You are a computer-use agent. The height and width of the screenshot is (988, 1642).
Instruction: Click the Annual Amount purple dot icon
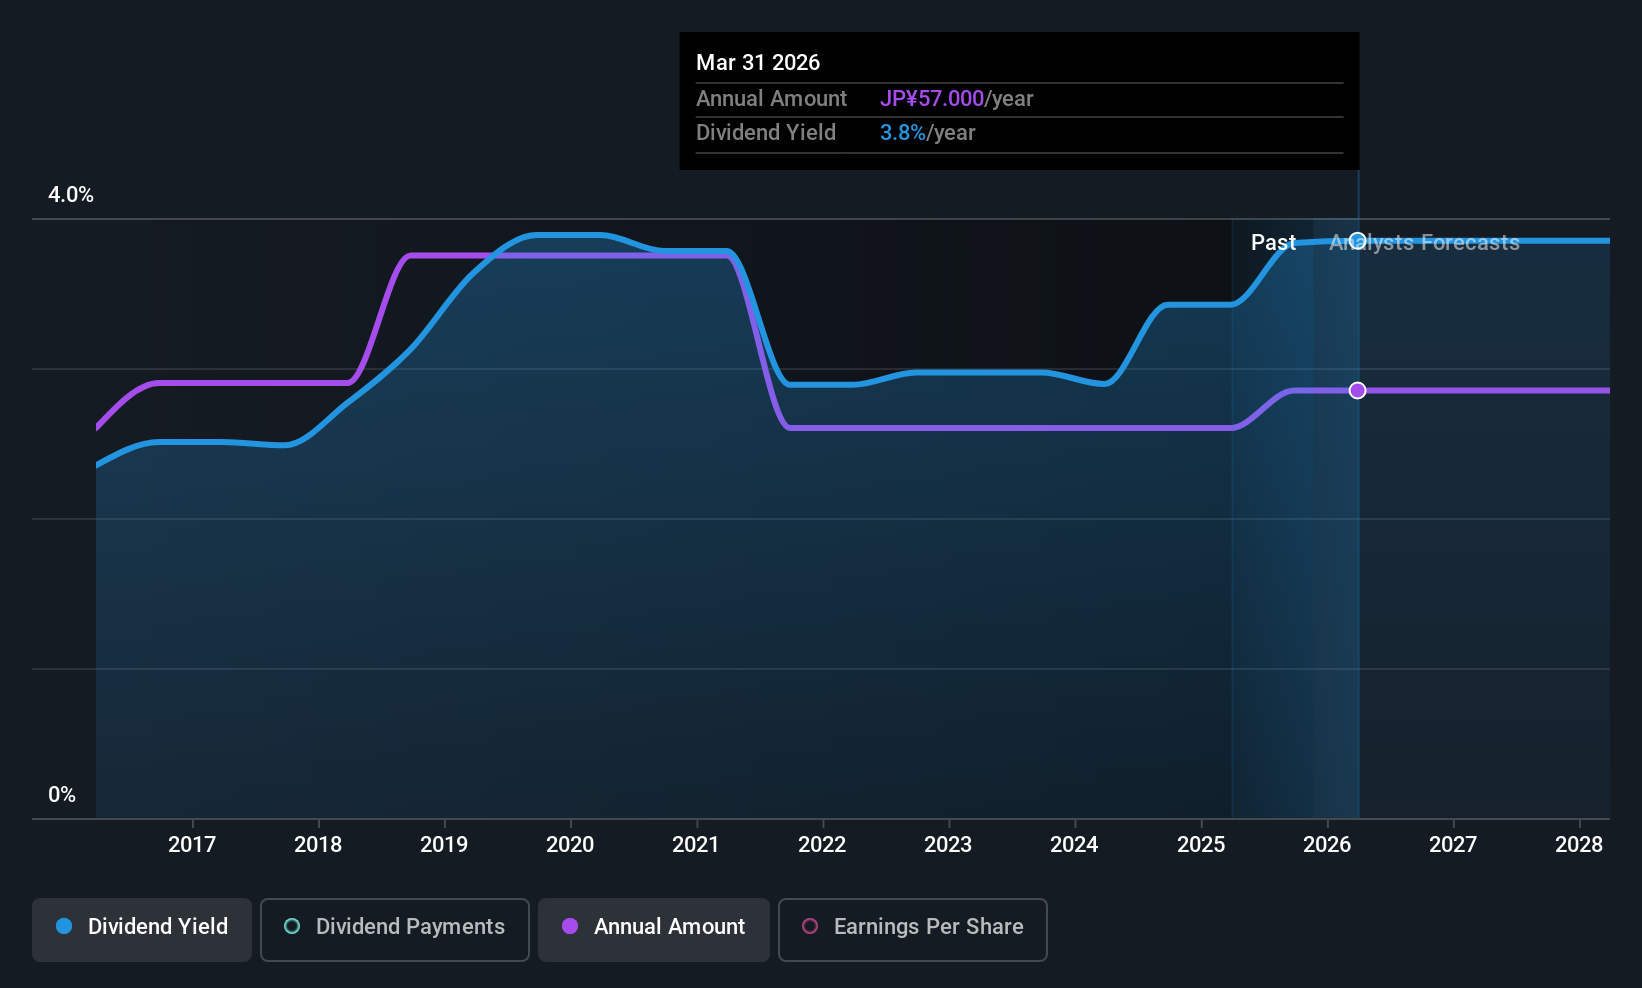pos(570,927)
